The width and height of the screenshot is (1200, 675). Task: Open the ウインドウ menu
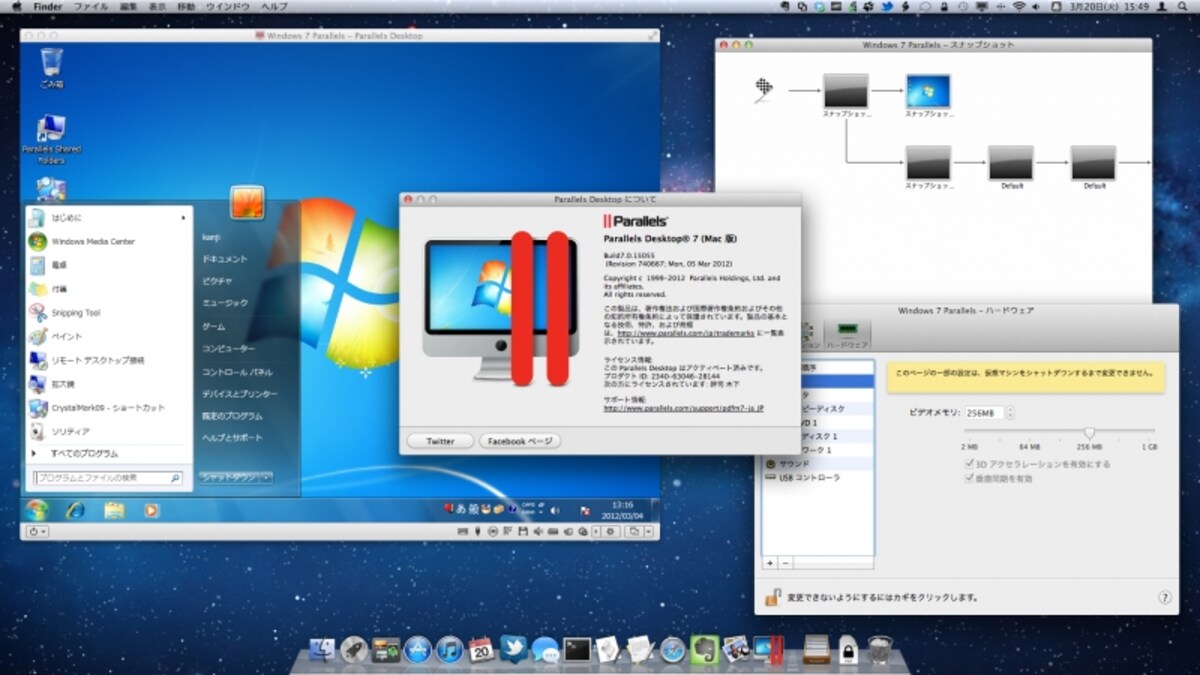[228, 6]
